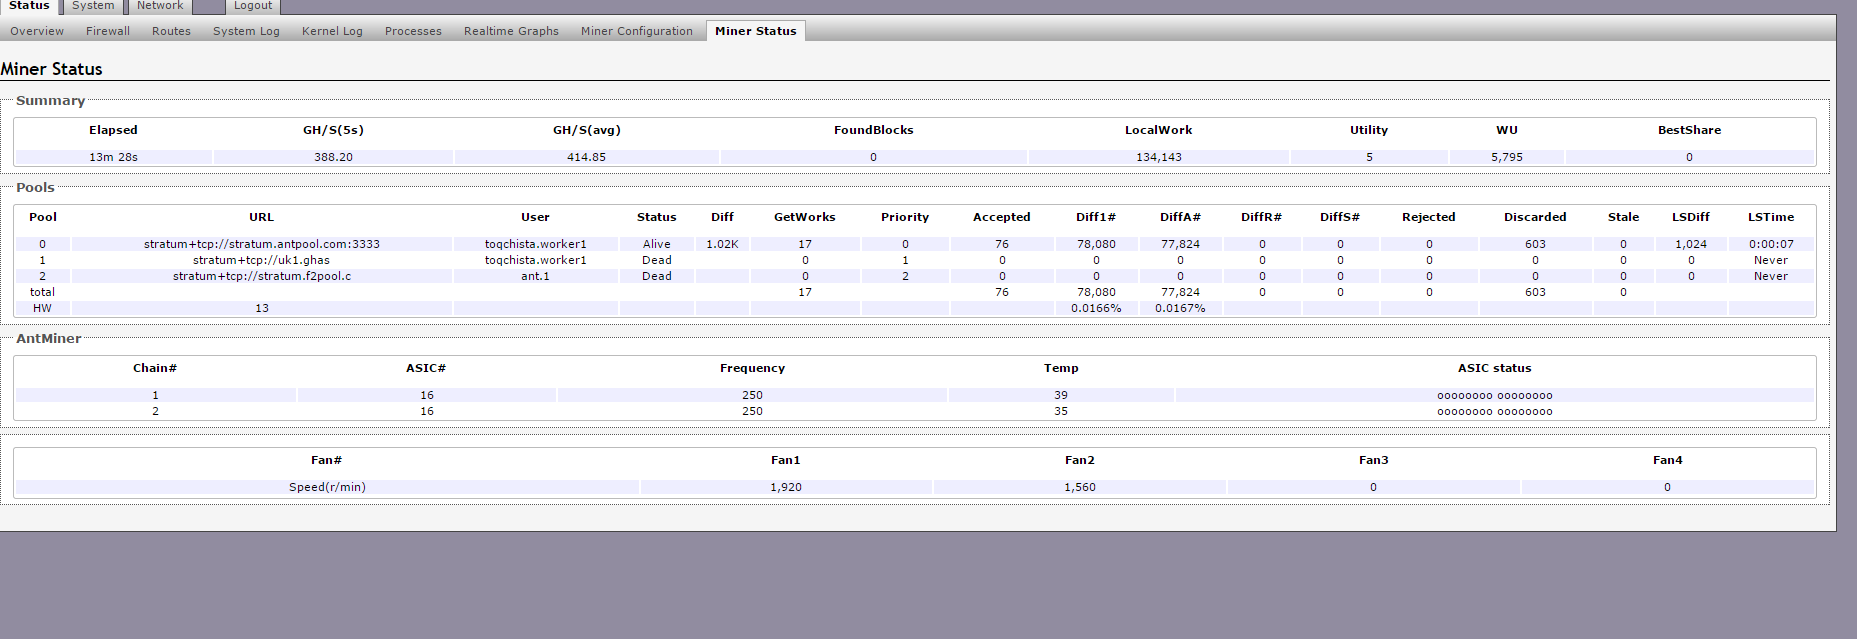Click the Logout link
Screen dimensions: 1857x639
252,6
